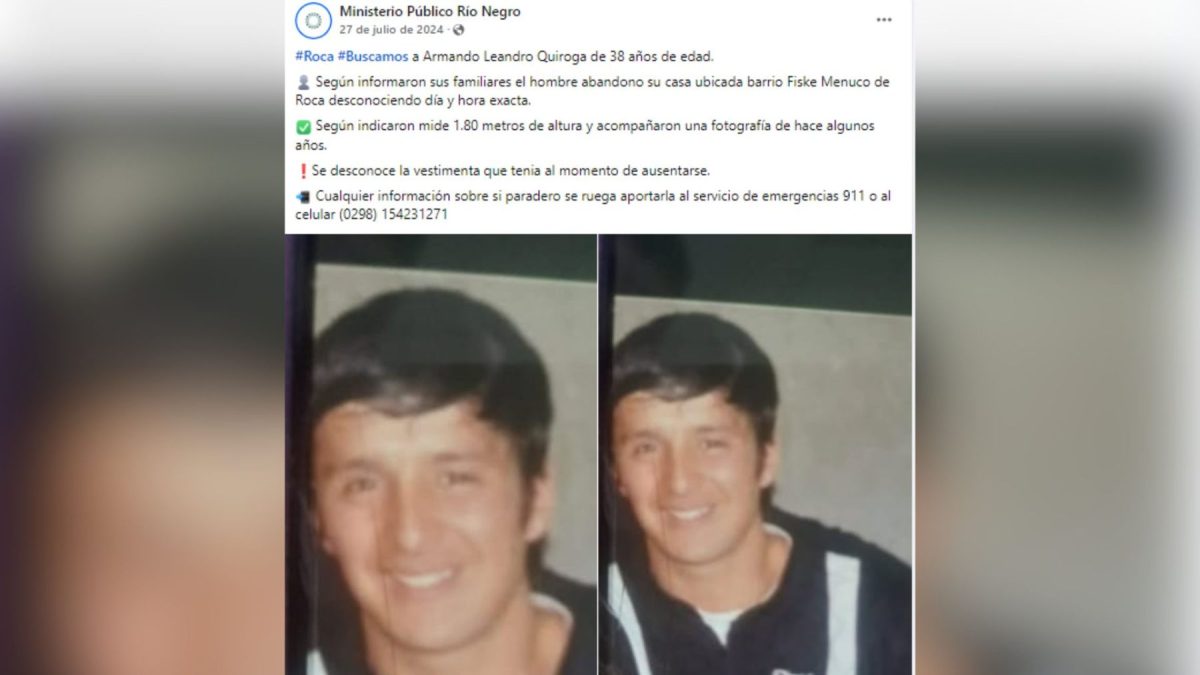Open the Ministerio Público Río Negro profile avatar
The height and width of the screenshot is (675, 1200).
coord(313,20)
